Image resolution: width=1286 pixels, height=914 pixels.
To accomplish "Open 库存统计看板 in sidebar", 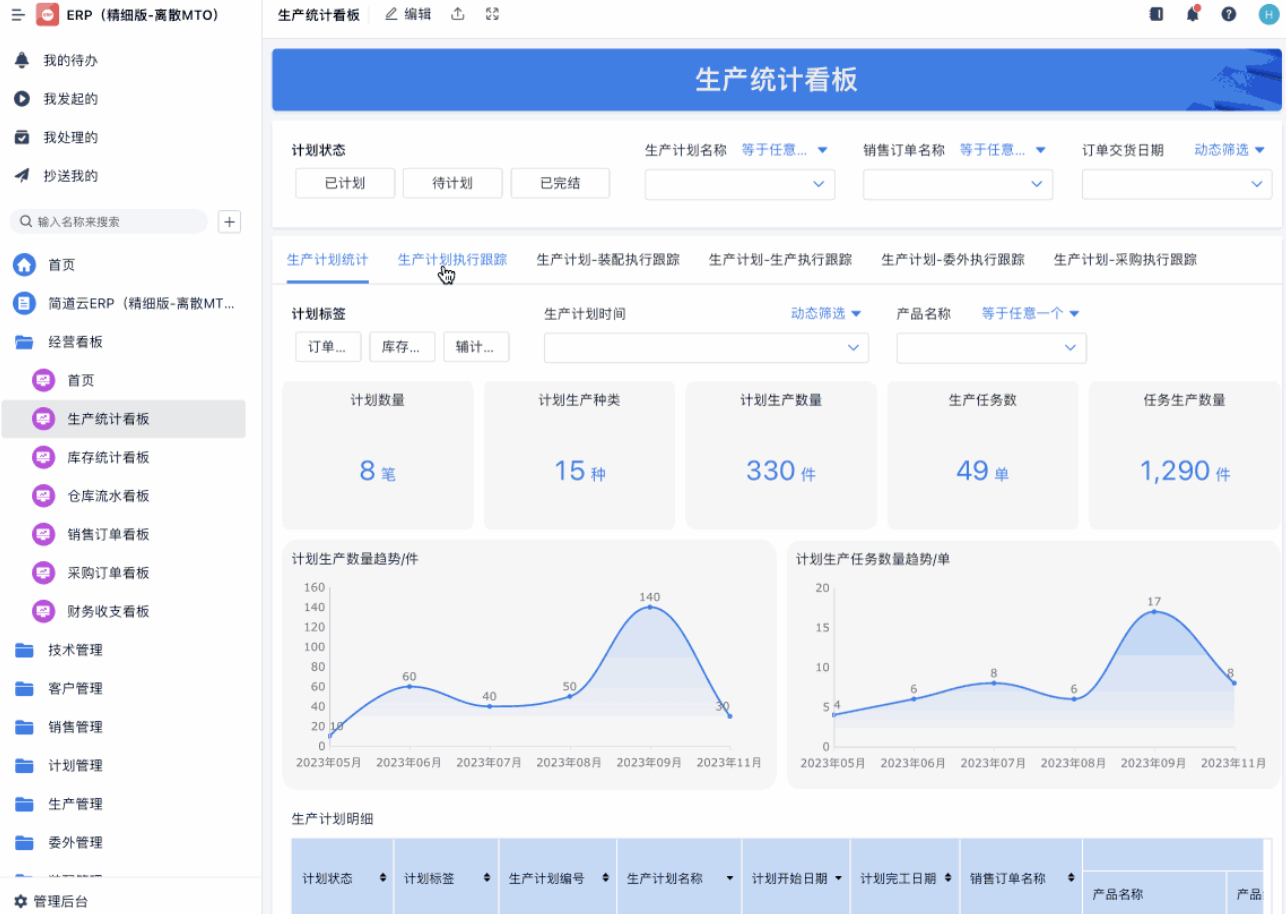I will (108, 457).
